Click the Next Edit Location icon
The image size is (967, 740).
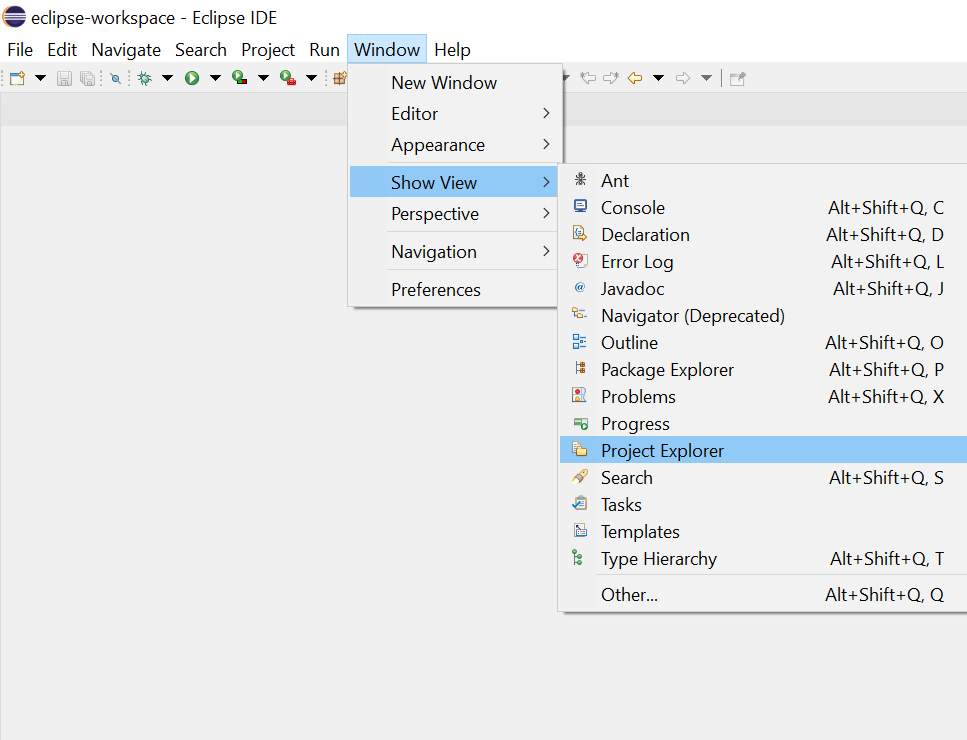tap(611, 78)
